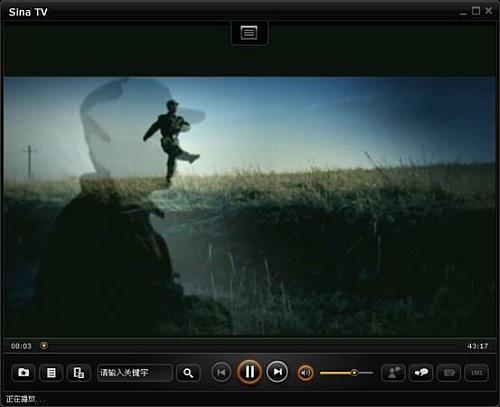Expand the top menu list panel

pos(249,33)
